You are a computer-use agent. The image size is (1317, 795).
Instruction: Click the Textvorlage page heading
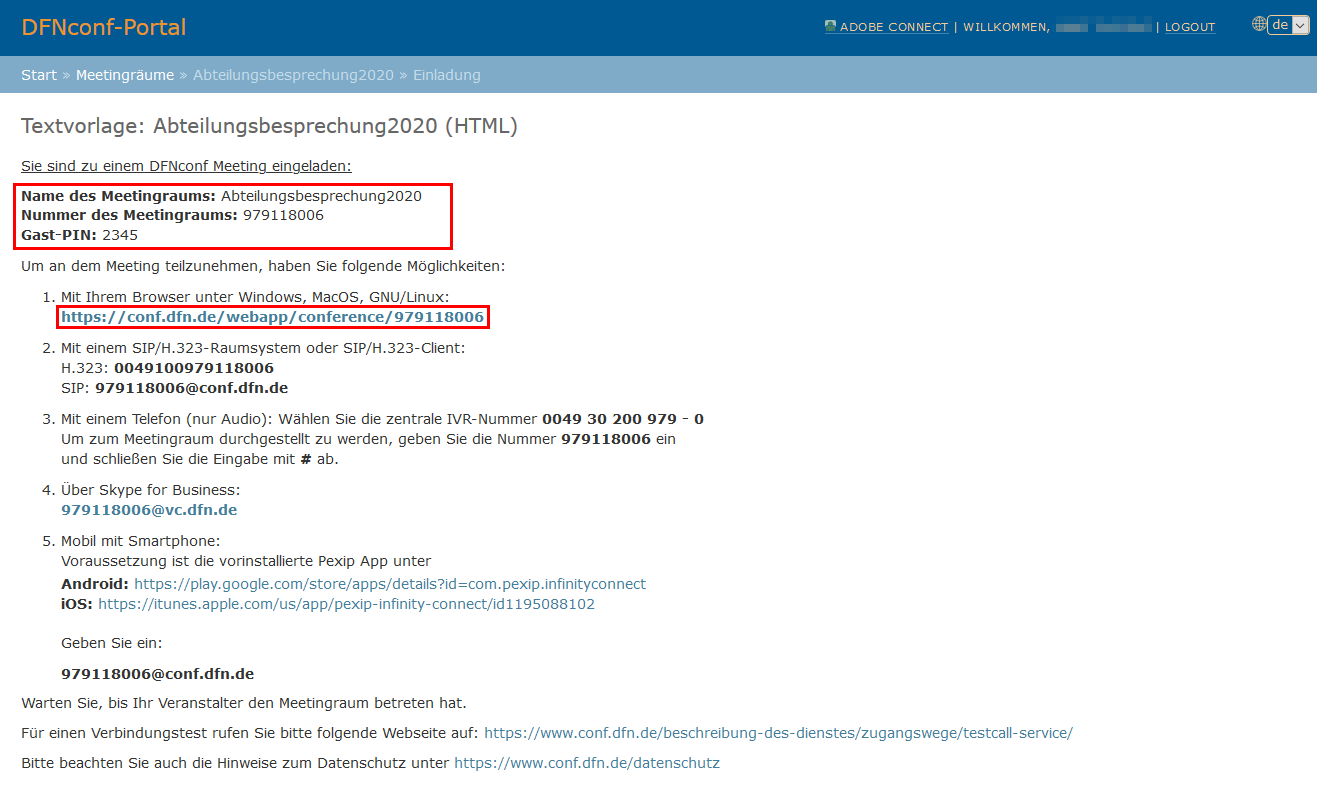269,126
